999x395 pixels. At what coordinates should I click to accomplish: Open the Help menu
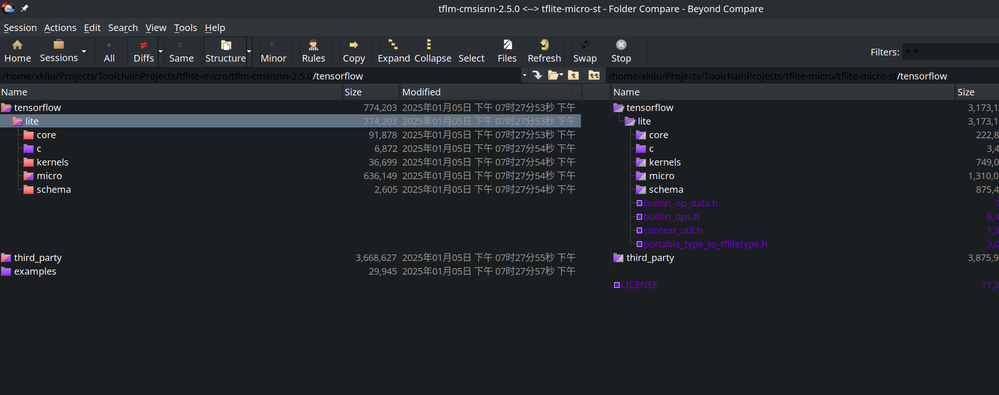tap(215, 27)
